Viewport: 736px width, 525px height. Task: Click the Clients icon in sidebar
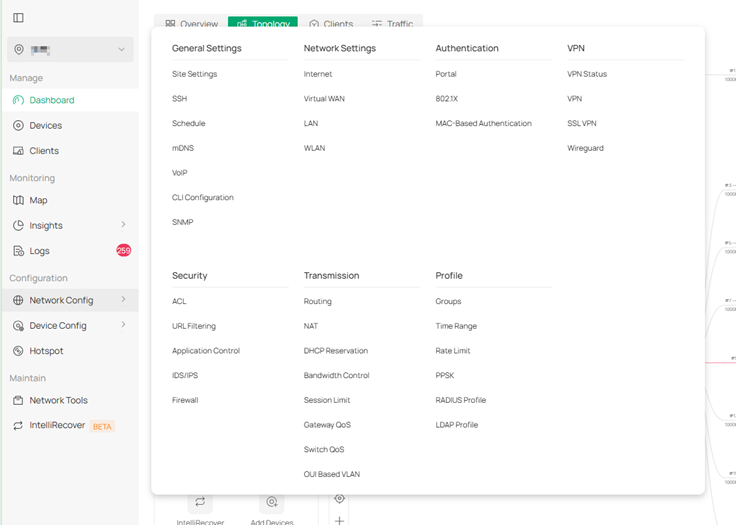tap(18, 151)
